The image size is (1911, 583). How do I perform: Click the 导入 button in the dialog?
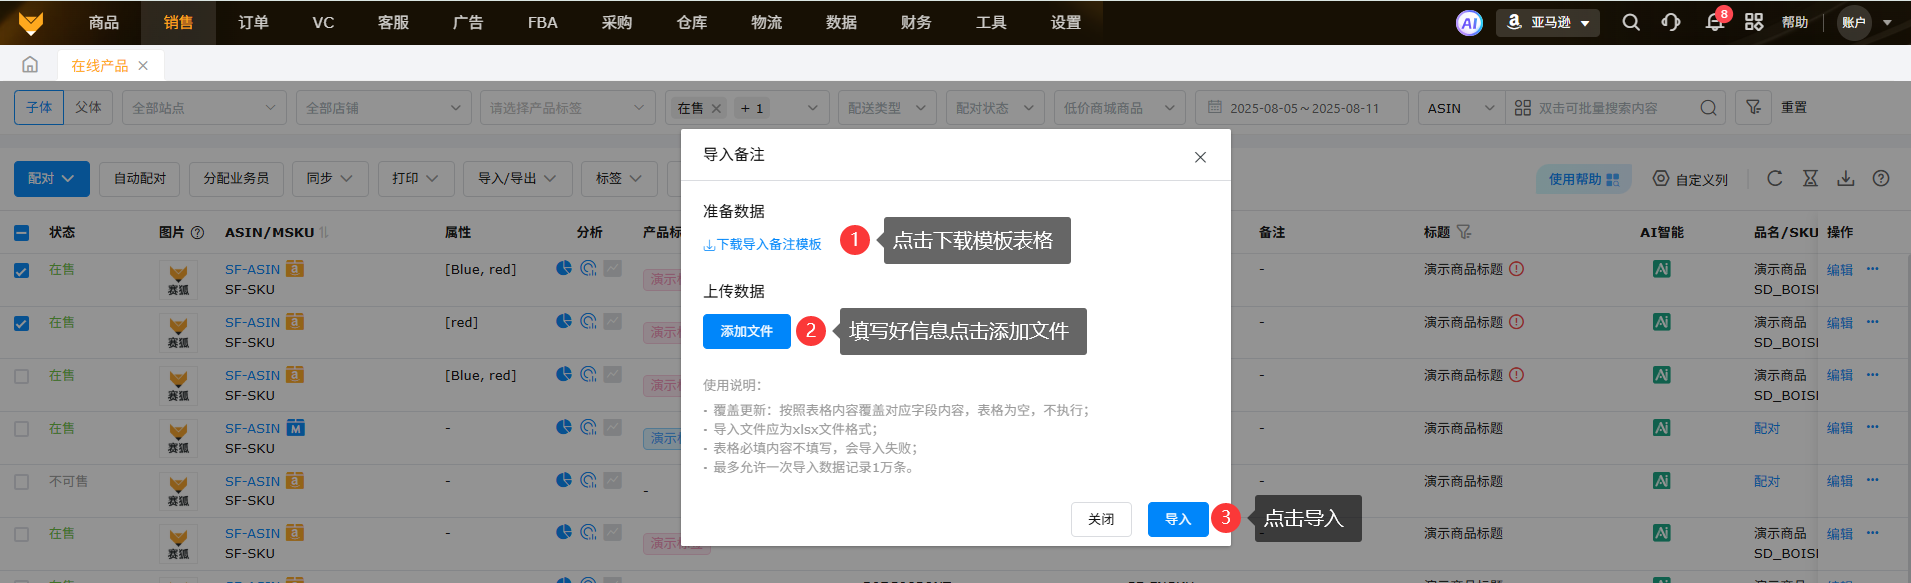1178,519
